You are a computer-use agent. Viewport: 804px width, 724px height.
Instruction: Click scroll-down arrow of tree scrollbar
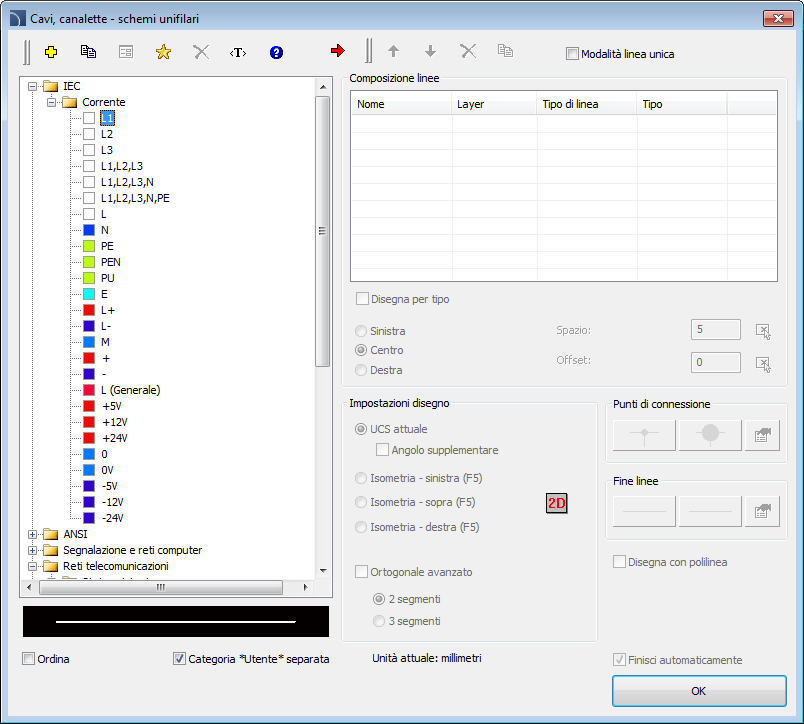[323, 571]
